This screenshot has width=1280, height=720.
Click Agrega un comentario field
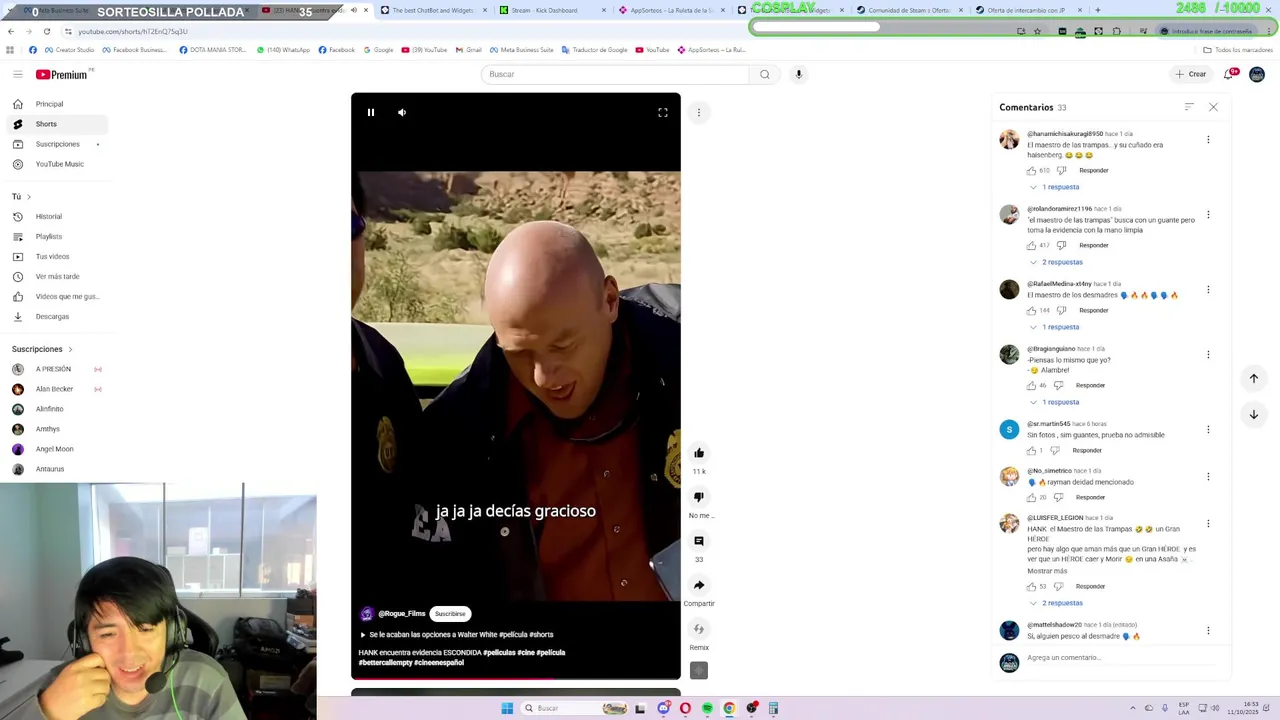point(1120,658)
